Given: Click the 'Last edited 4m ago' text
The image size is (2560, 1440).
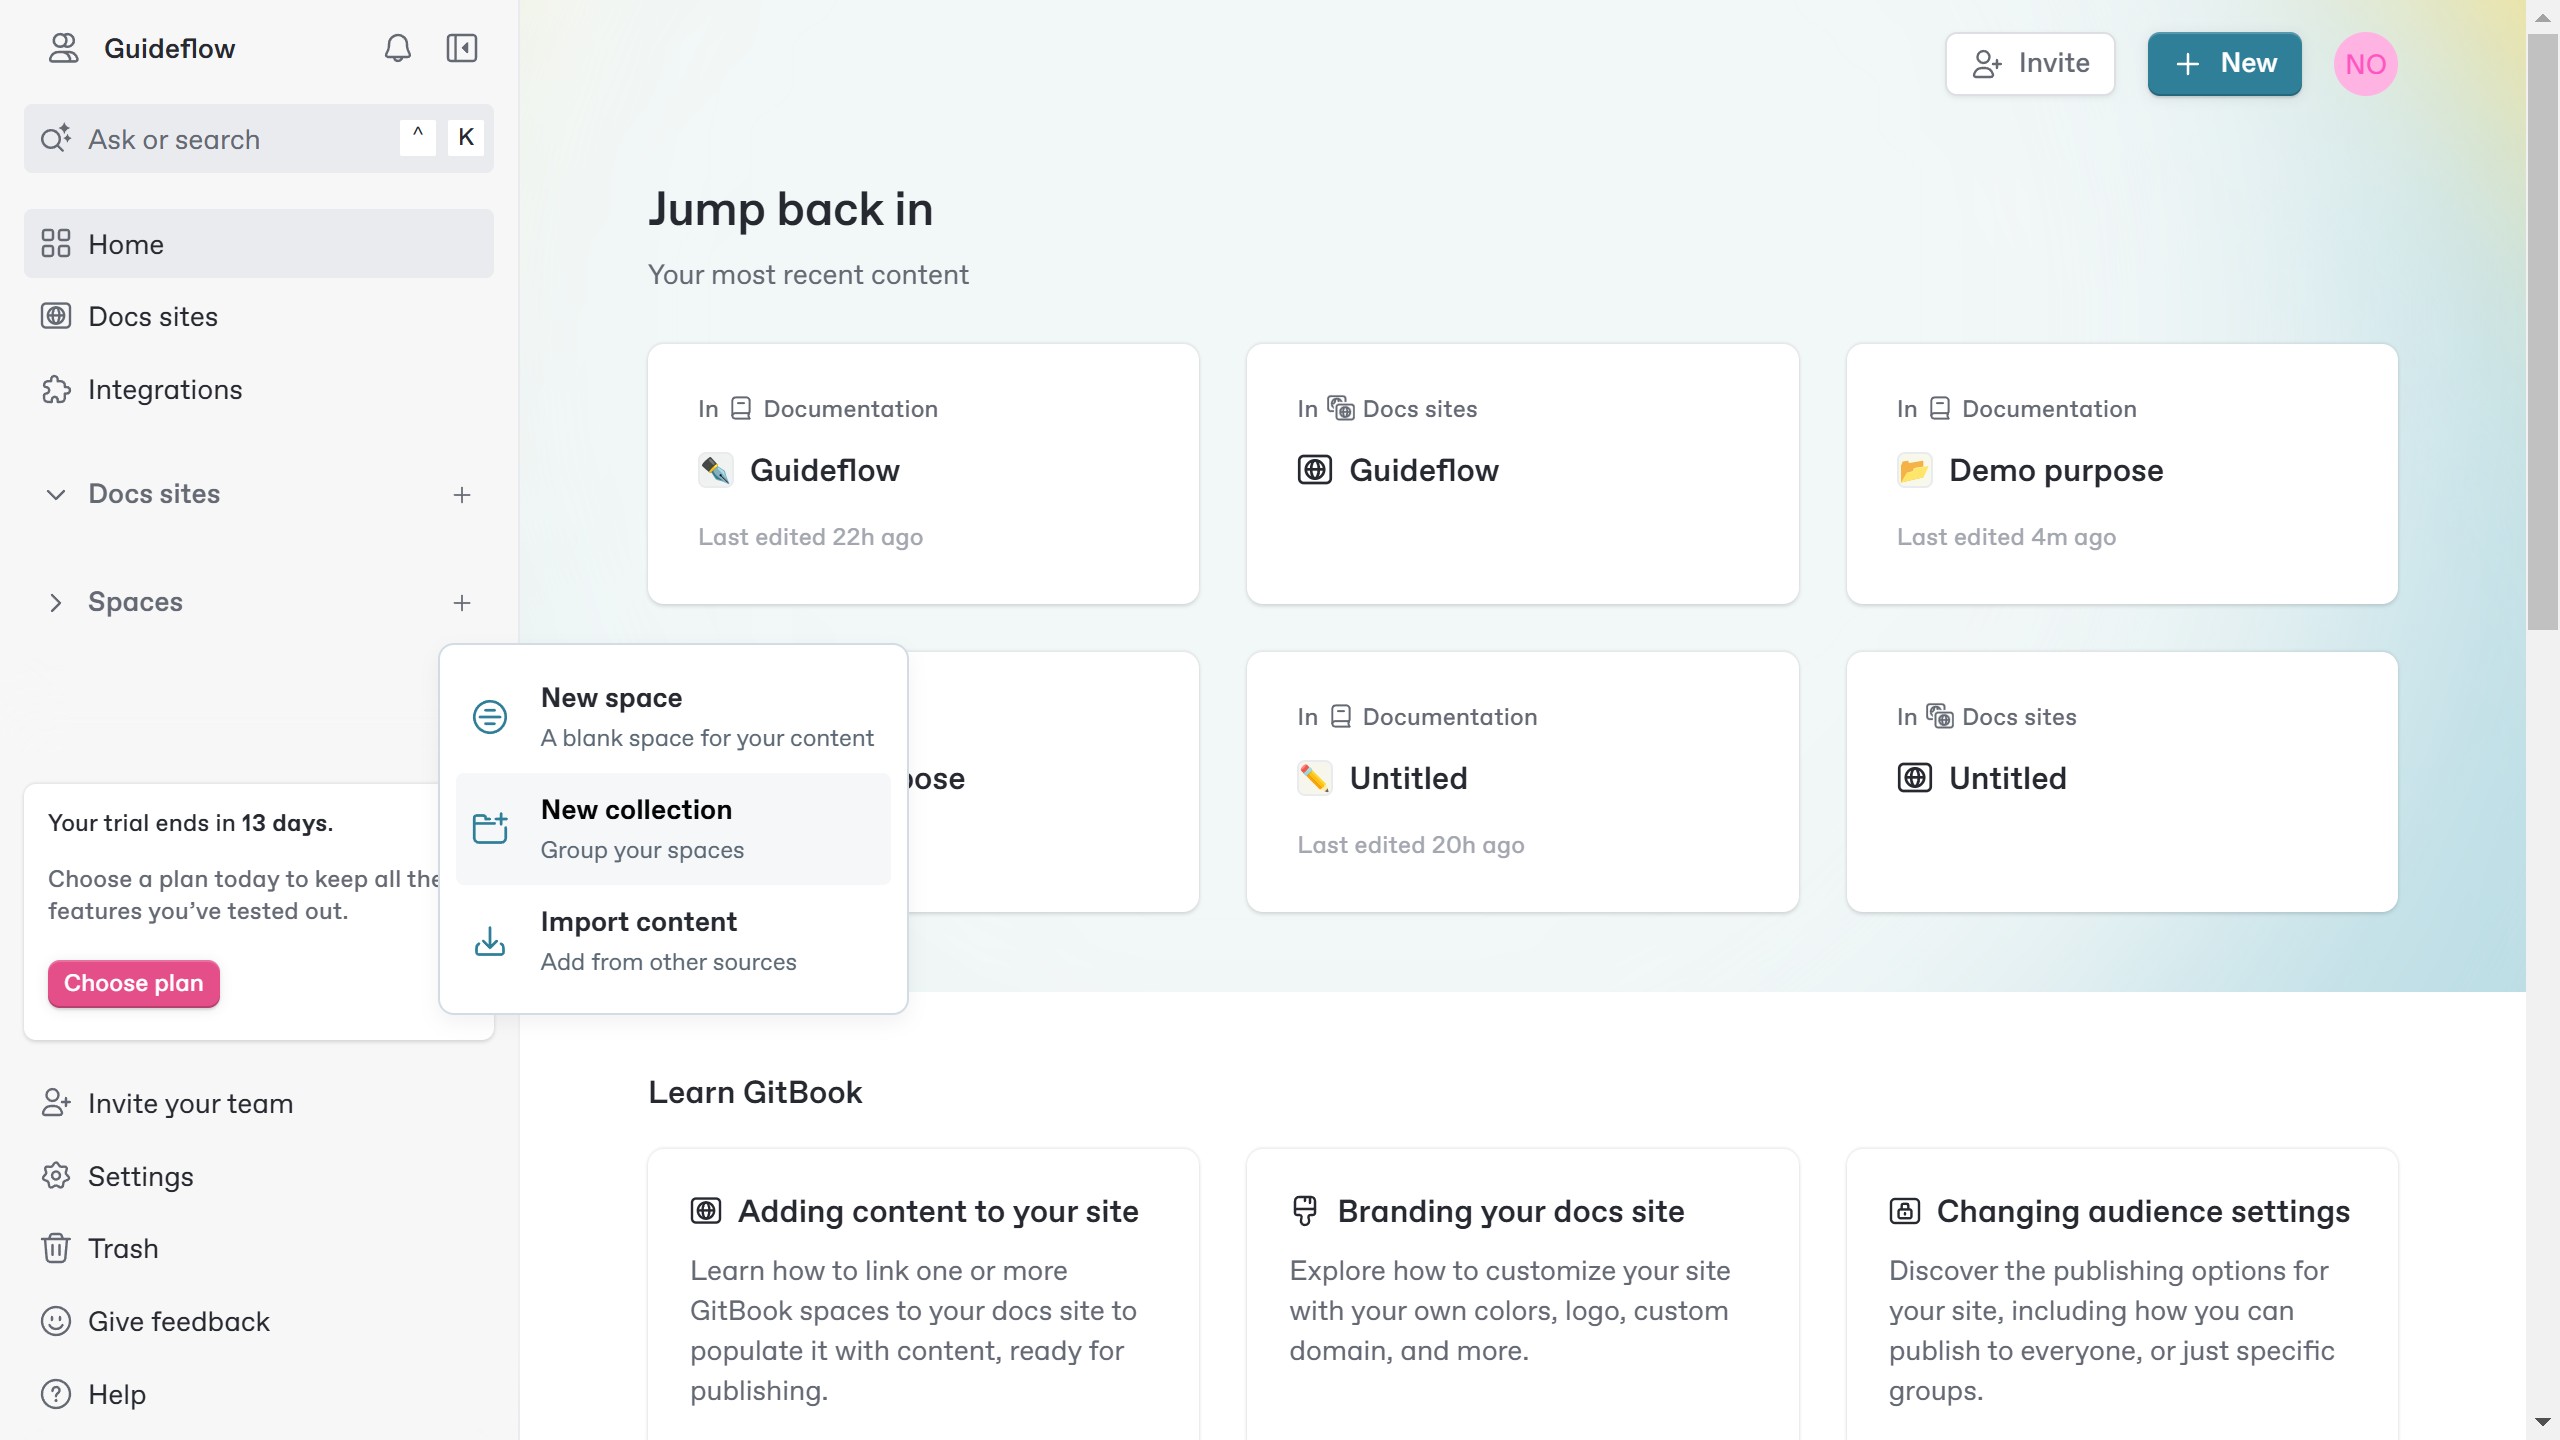Looking at the screenshot, I should tap(2006, 537).
